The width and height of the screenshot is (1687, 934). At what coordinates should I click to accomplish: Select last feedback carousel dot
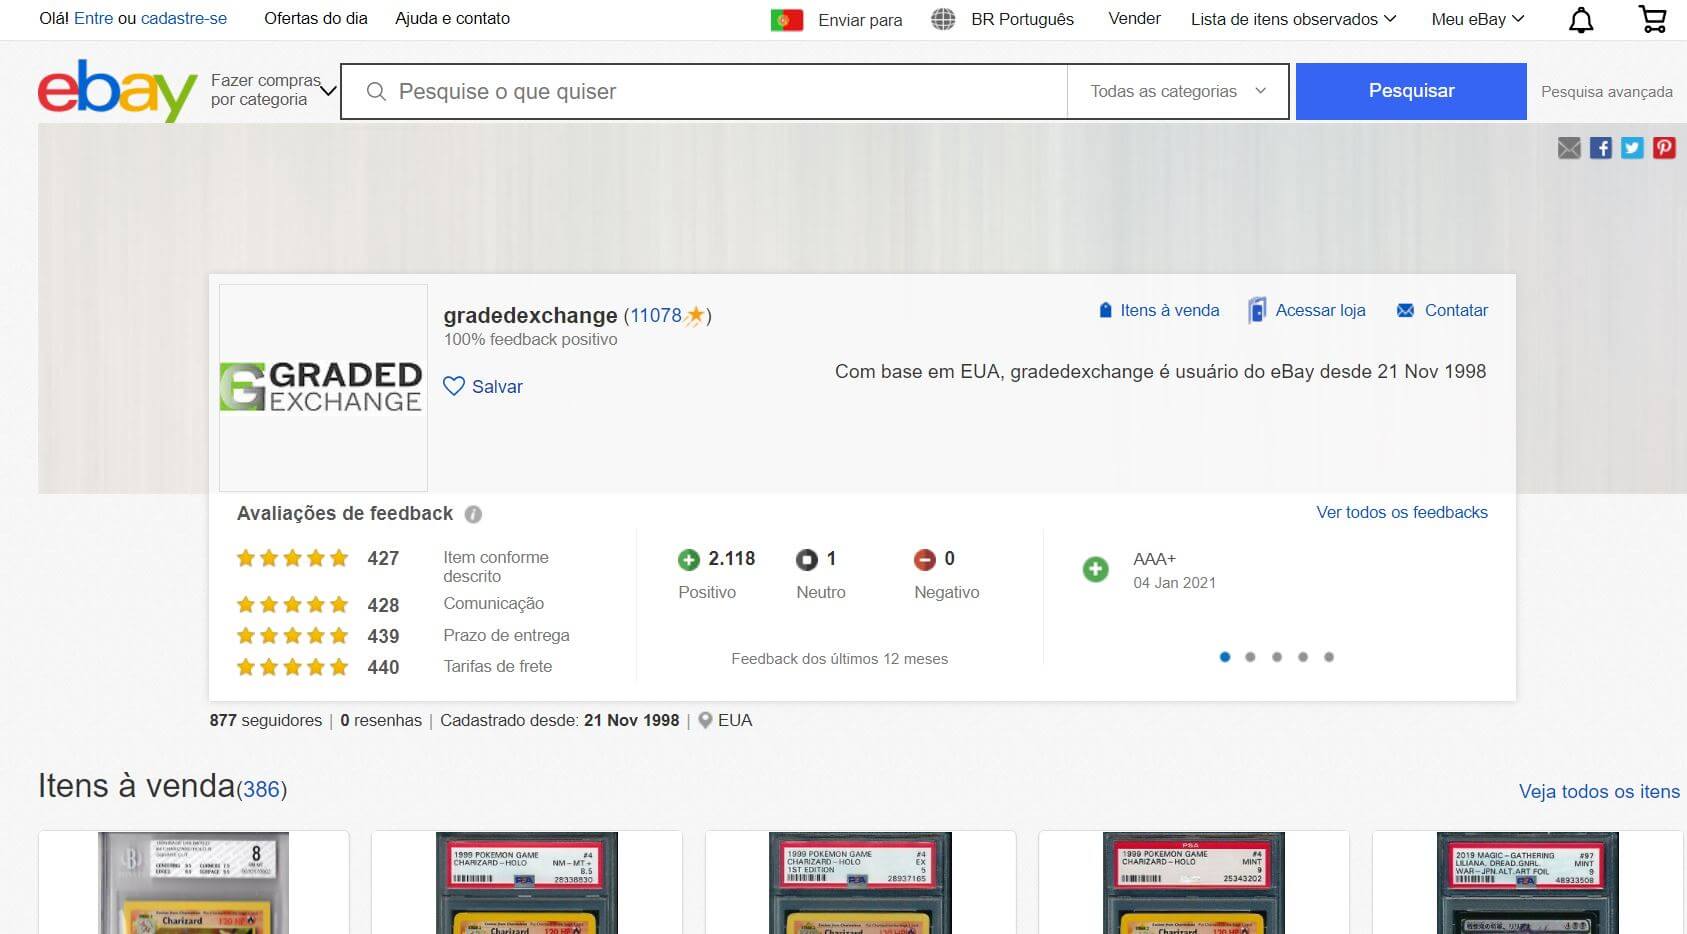pyautogui.click(x=1329, y=657)
